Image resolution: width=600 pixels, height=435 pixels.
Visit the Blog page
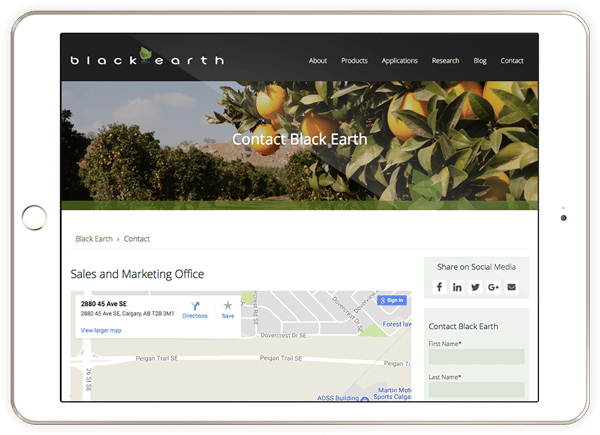pyautogui.click(x=480, y=61)
